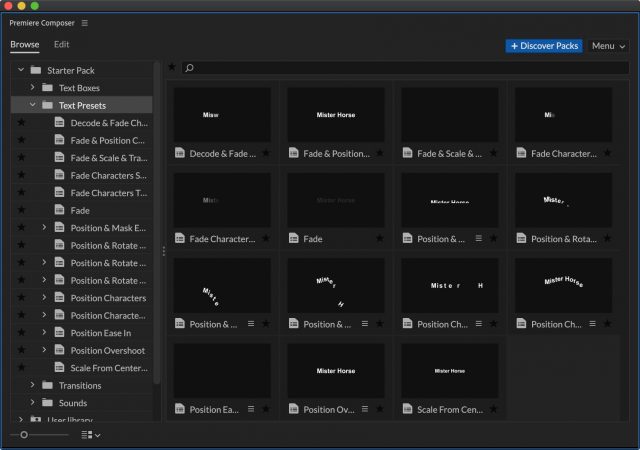Viewport: 640px width, 450px height.
Task: Click the Premiere Composer panel hamburger menu
Action: pos(85,23)
